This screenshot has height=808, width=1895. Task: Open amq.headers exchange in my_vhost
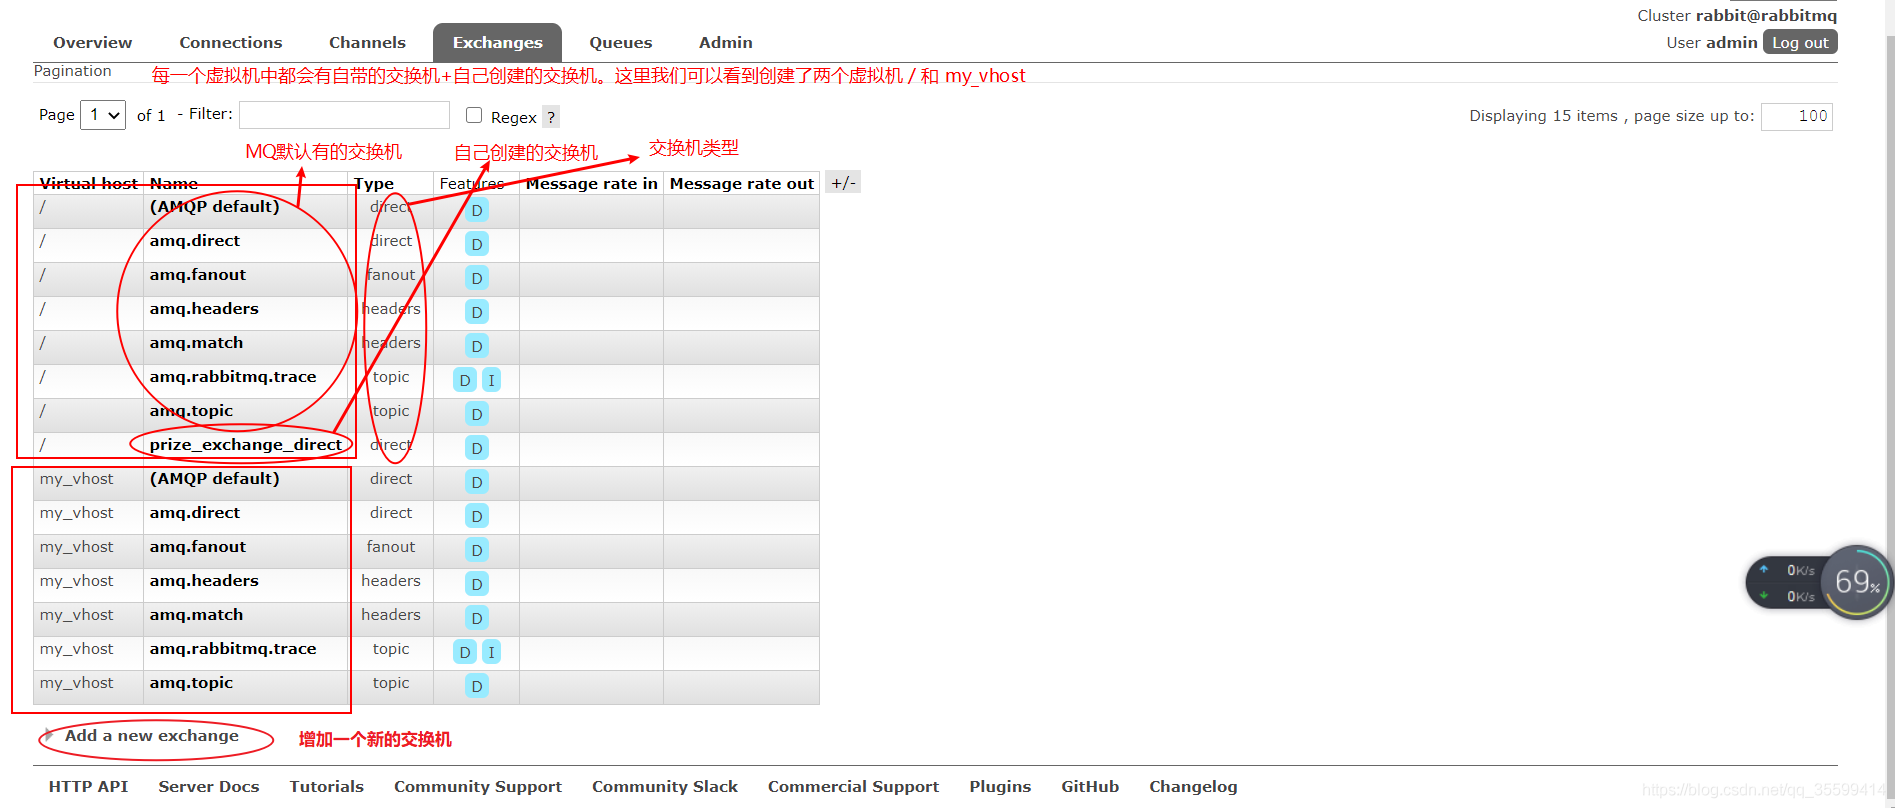tap(204, 580)
